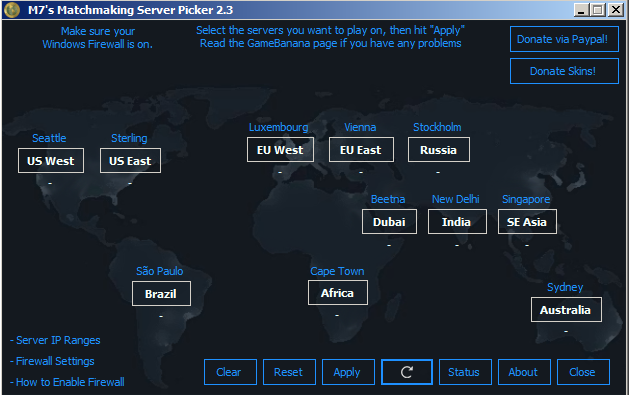This screenshot has width=629, height=395.
Task: Open the Status button
Action: point(465,372)
